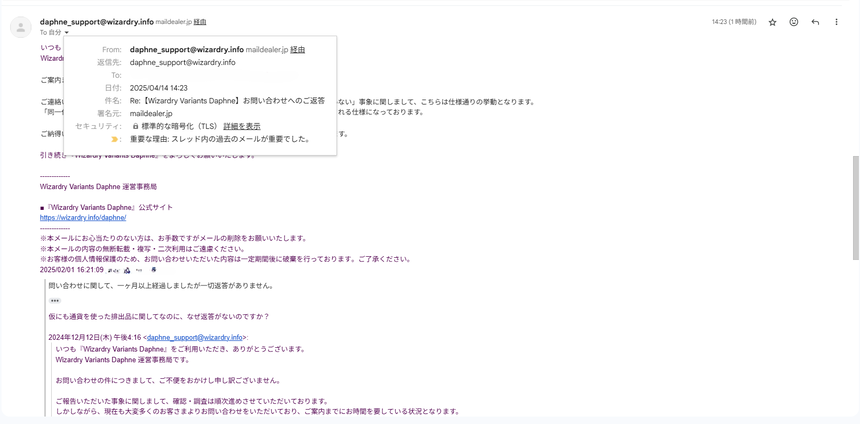
Task: Open the three-dot more options menu
Action: (x=836, y=22)
